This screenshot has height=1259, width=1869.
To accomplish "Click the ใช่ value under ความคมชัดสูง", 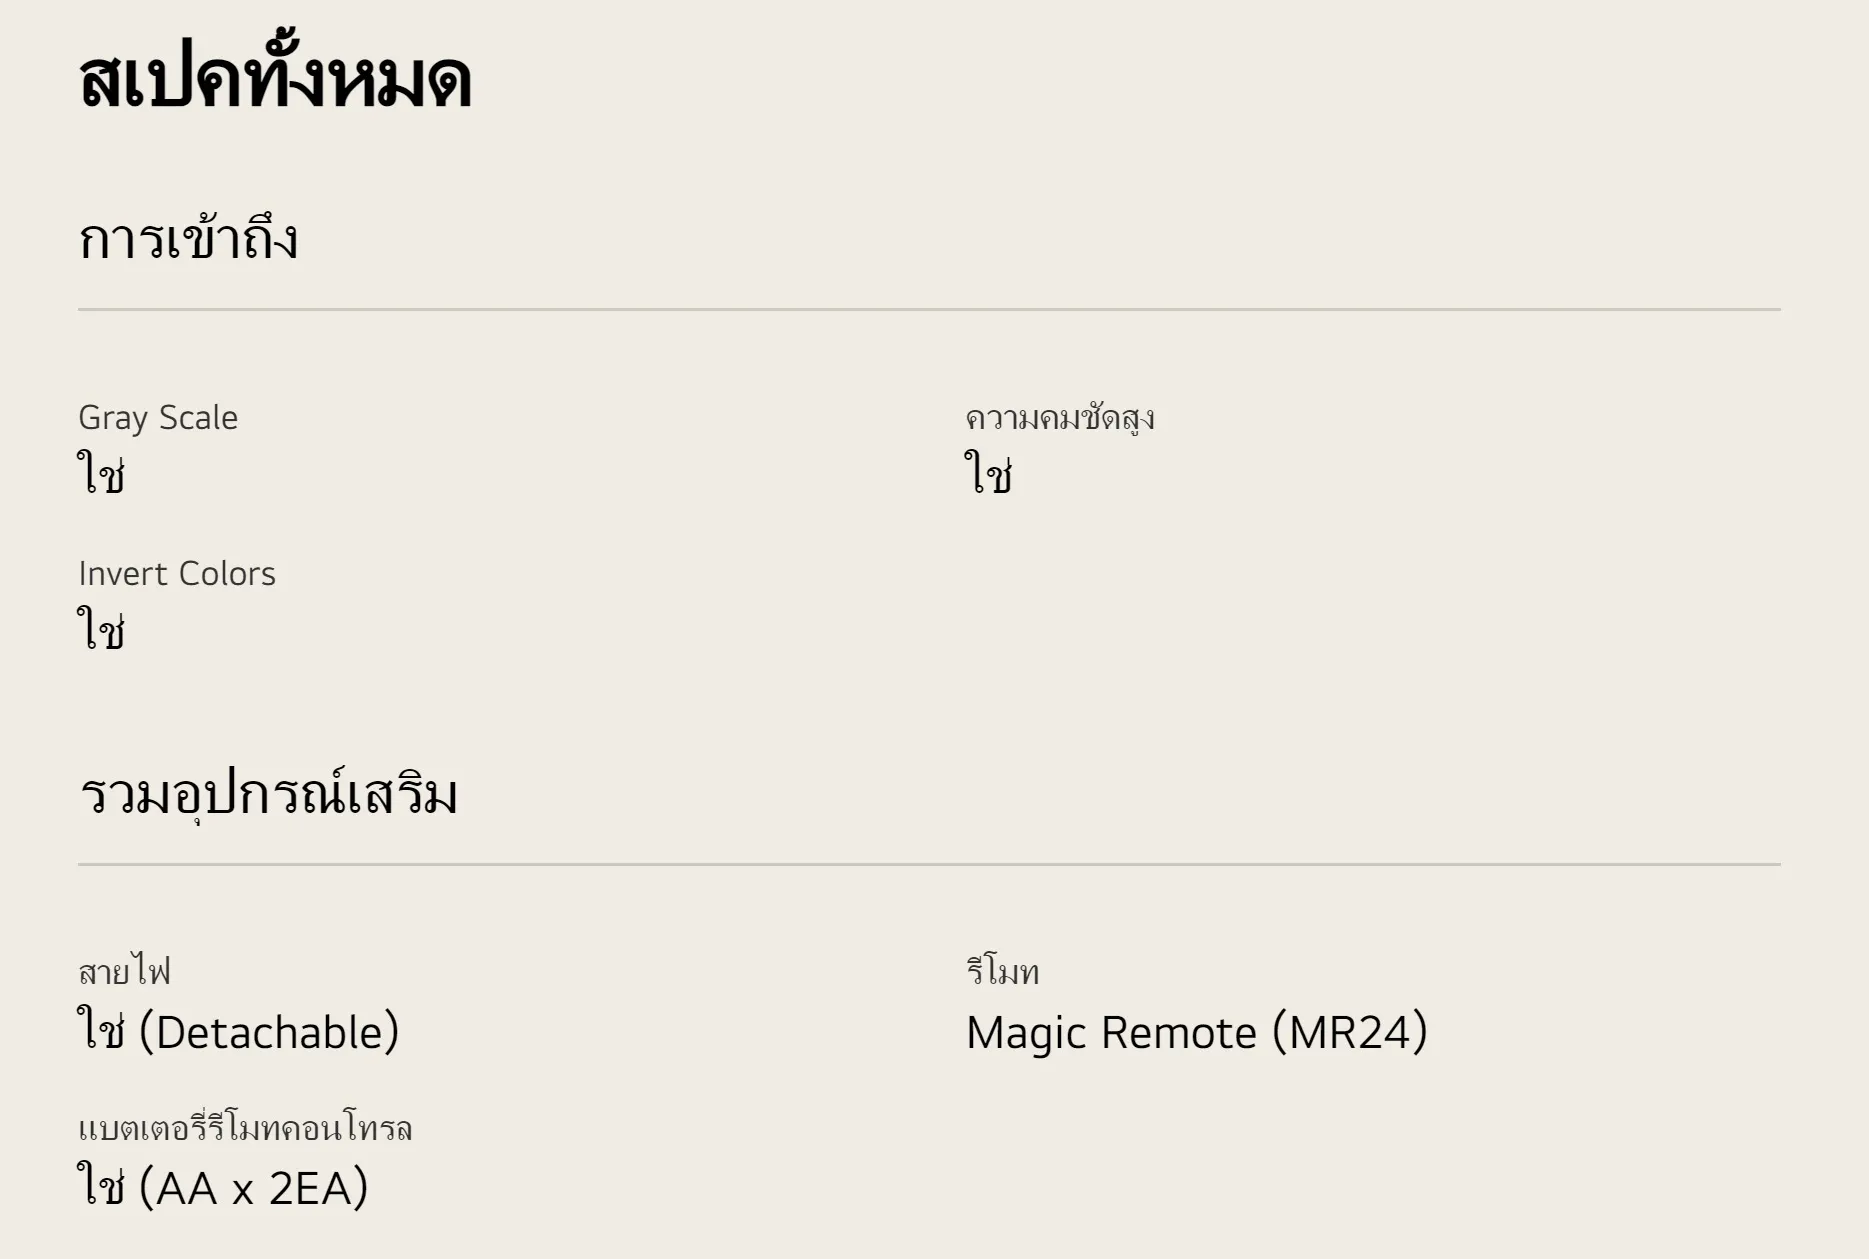I will pos(988,473).
